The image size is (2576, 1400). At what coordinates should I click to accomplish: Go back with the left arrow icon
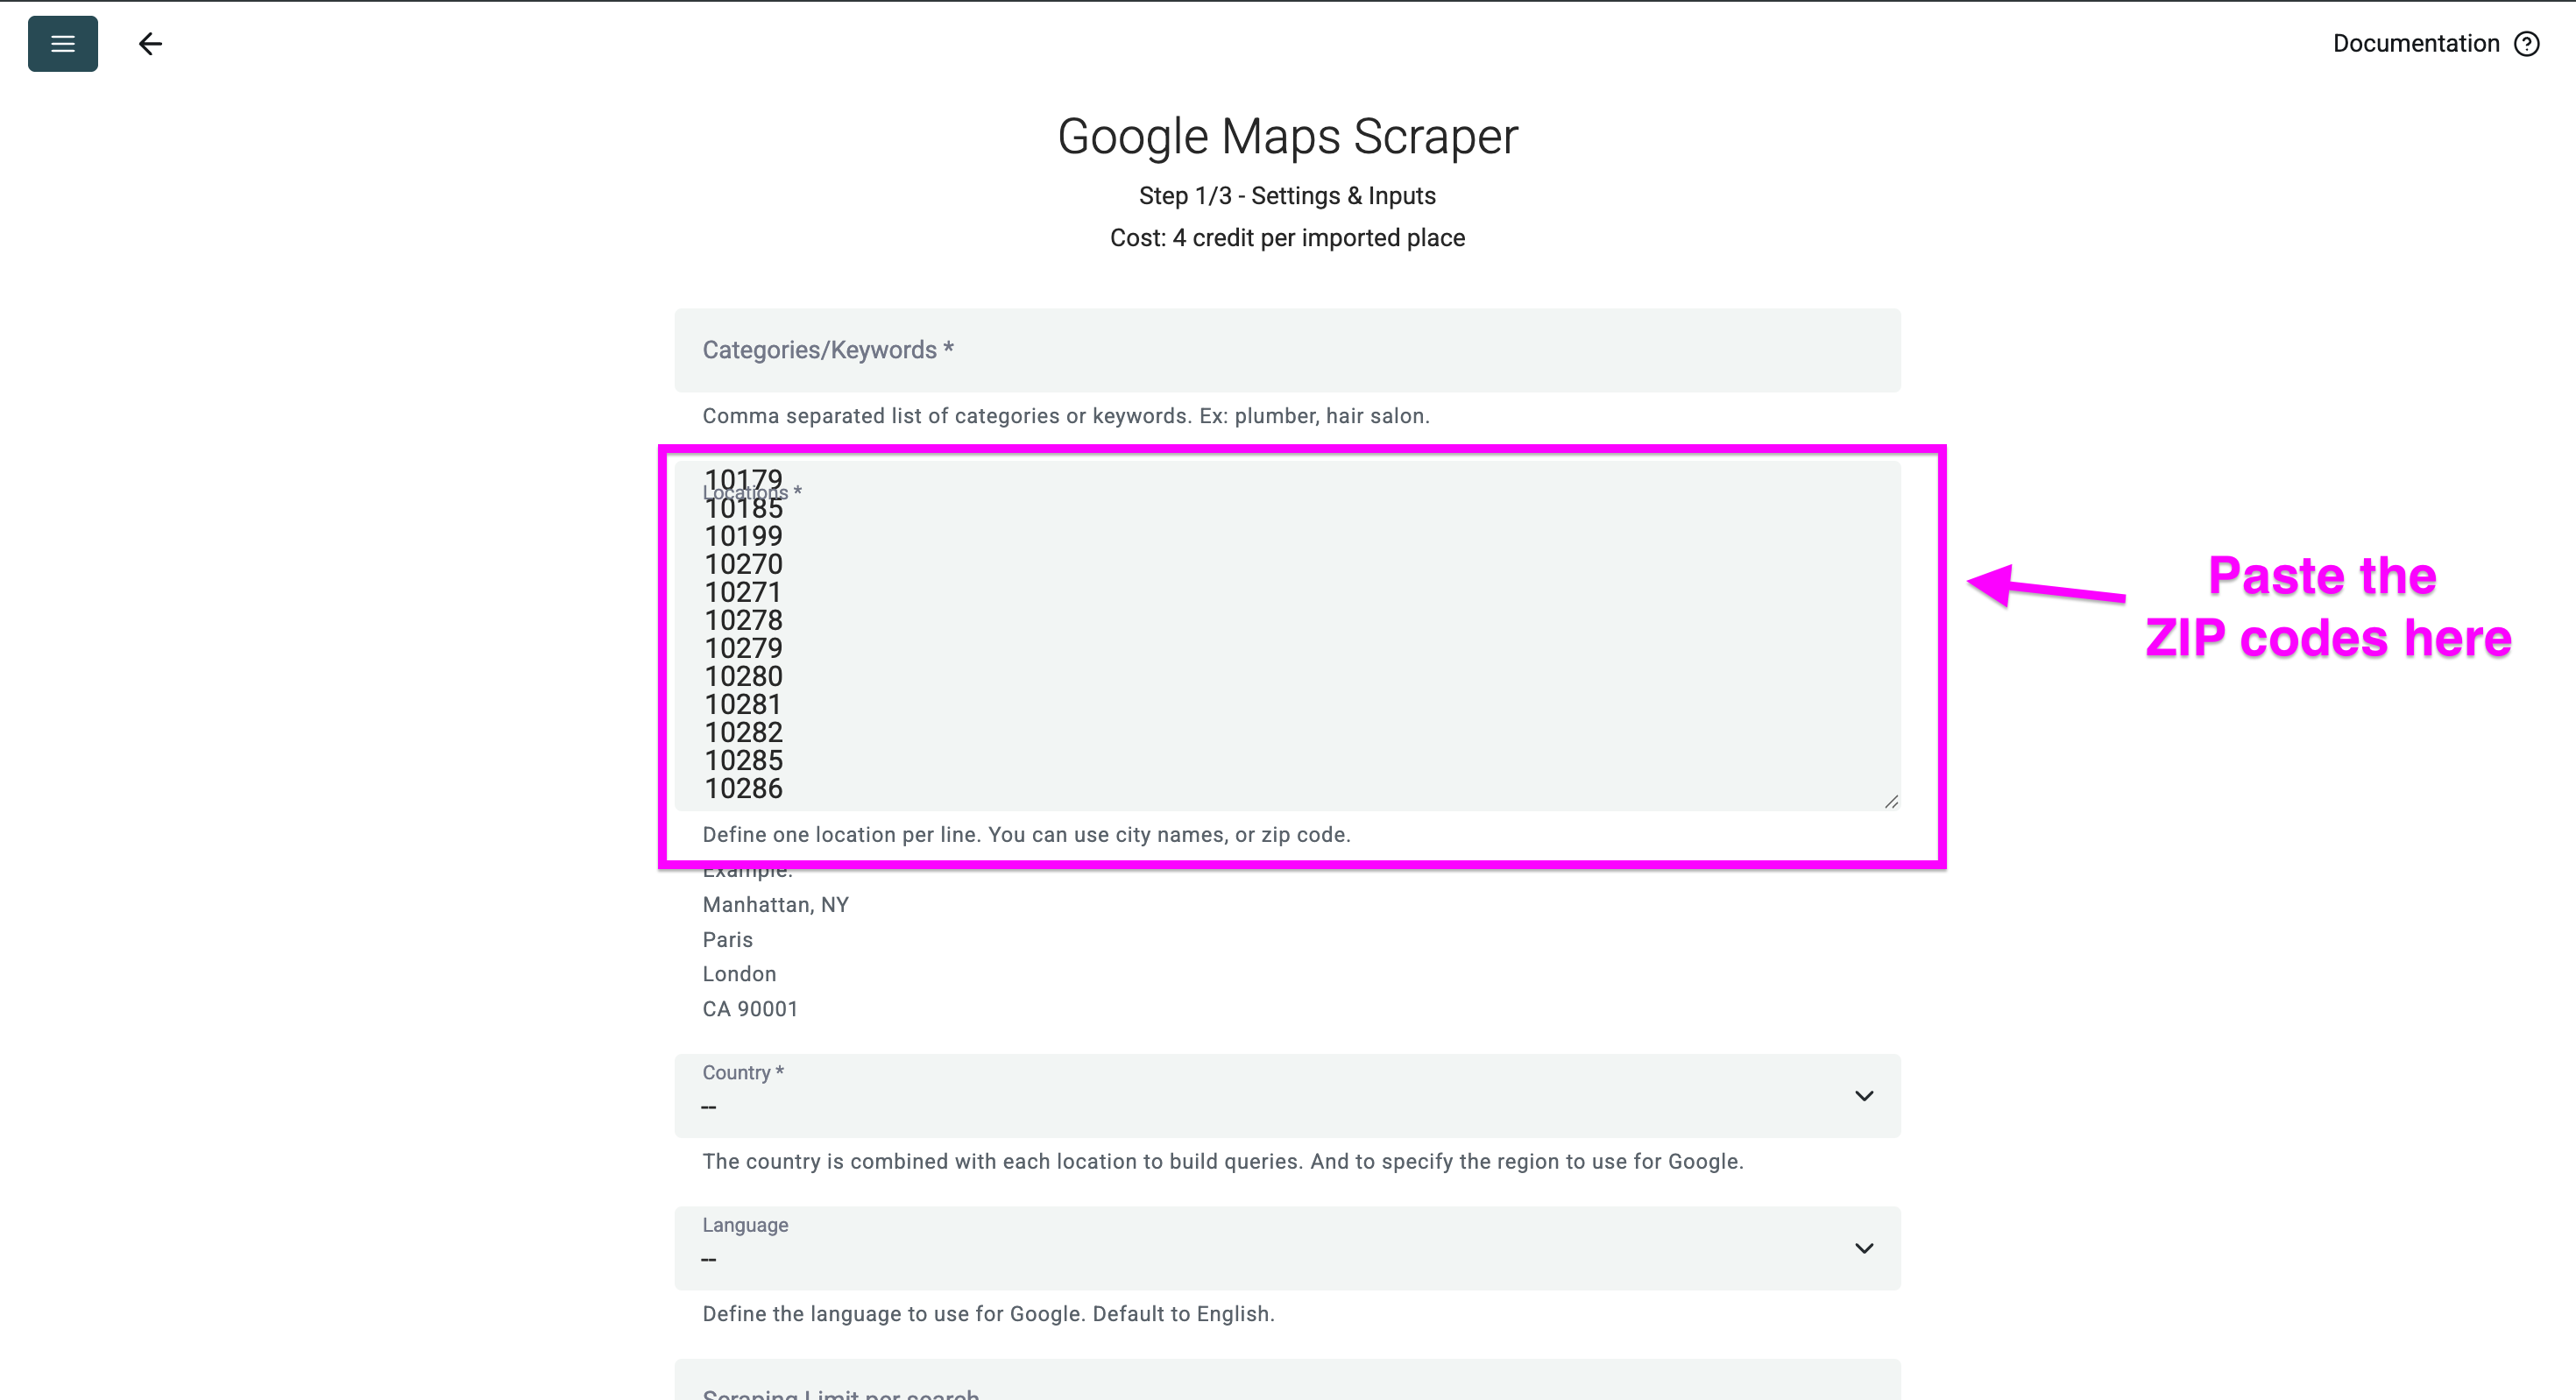pyautogui.click(x=150, y=43)
